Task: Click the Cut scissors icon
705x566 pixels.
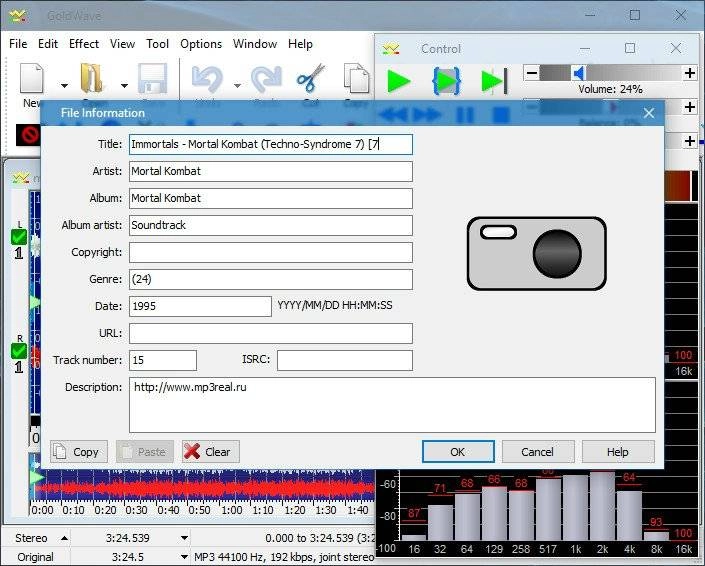Action: point(311,78)
